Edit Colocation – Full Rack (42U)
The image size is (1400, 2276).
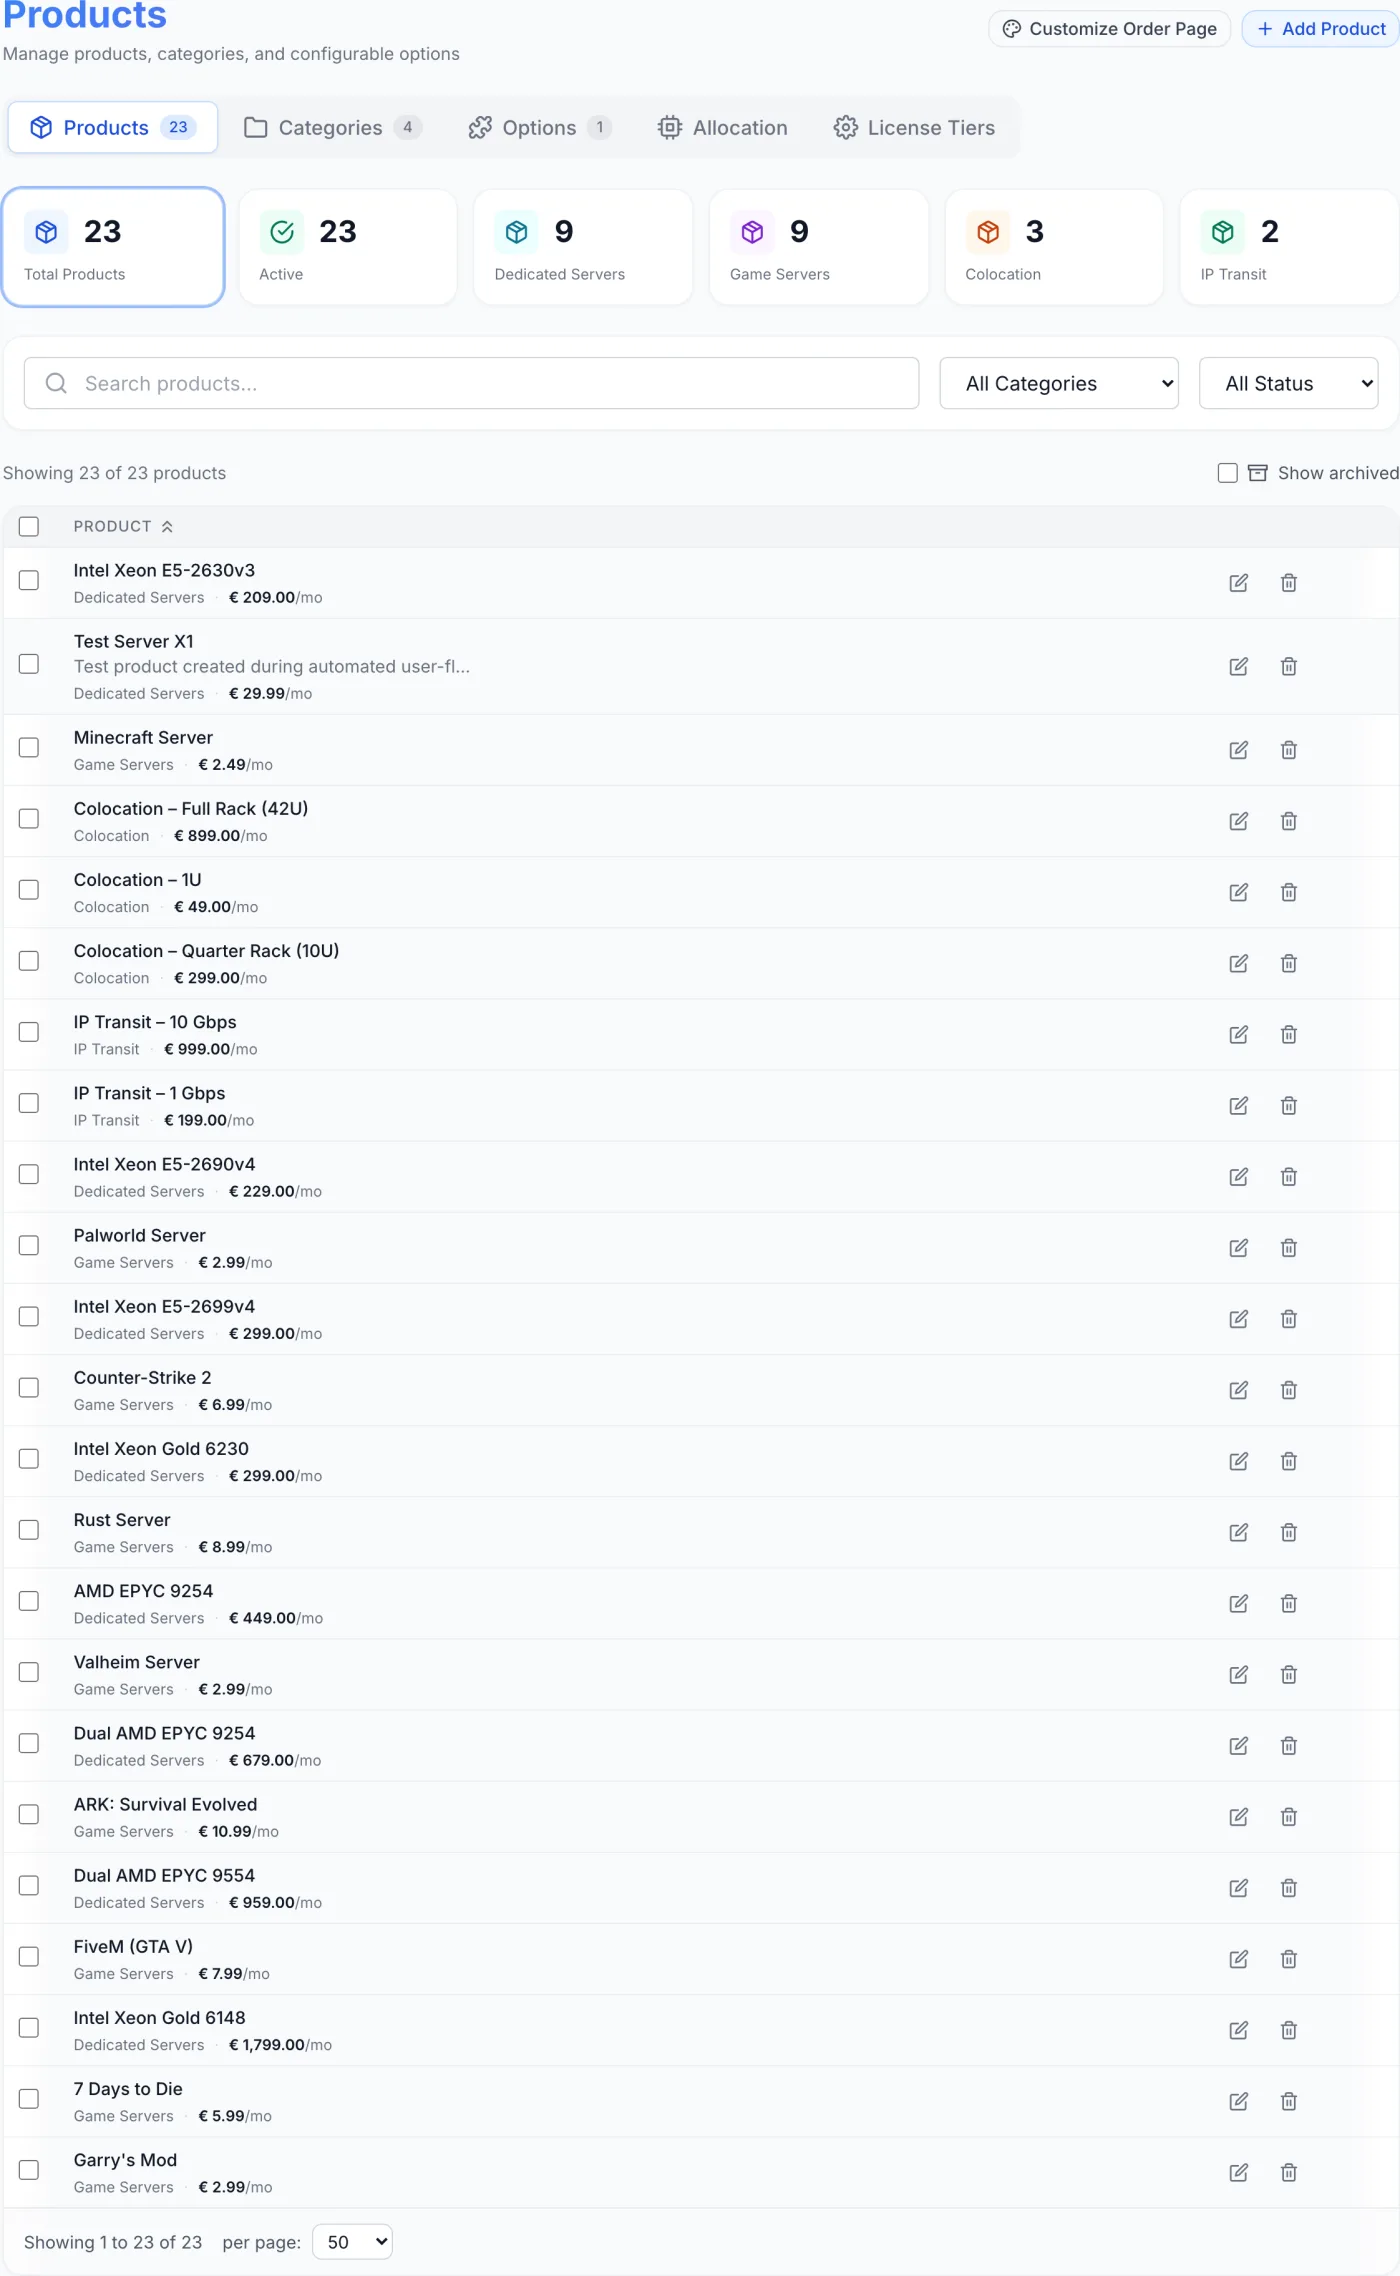click(1238, 821)
